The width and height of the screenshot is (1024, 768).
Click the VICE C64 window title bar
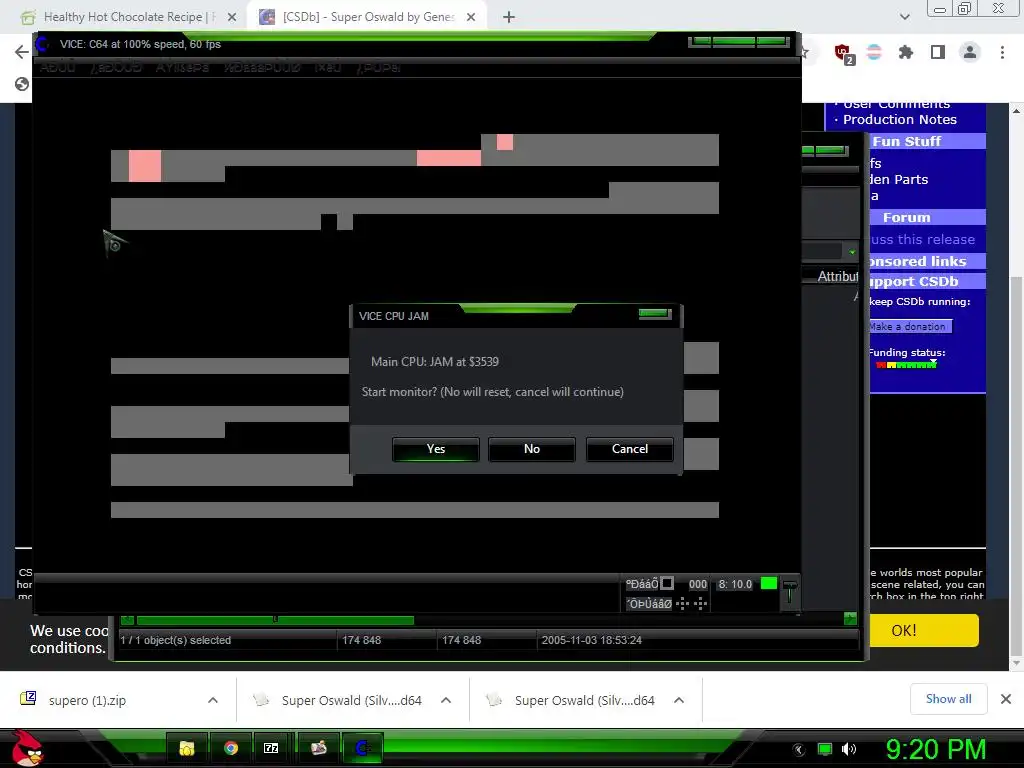(x=418, y=44)
